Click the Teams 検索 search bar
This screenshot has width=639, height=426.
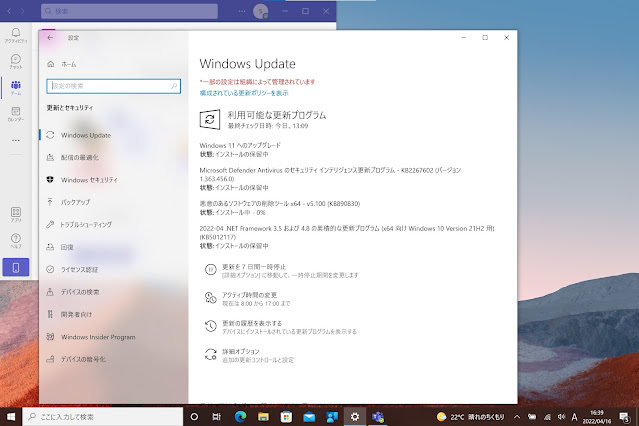129,11
